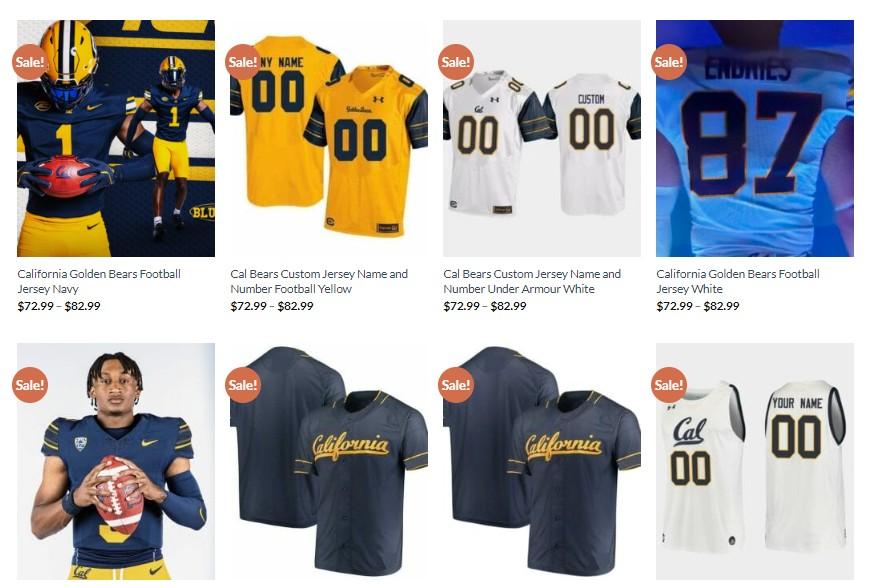Click Sale badge on yellow custom jersey
Image resolution: width=870 pixels, height=588 pixels.
pyautogui.click(x=243, y=62)
